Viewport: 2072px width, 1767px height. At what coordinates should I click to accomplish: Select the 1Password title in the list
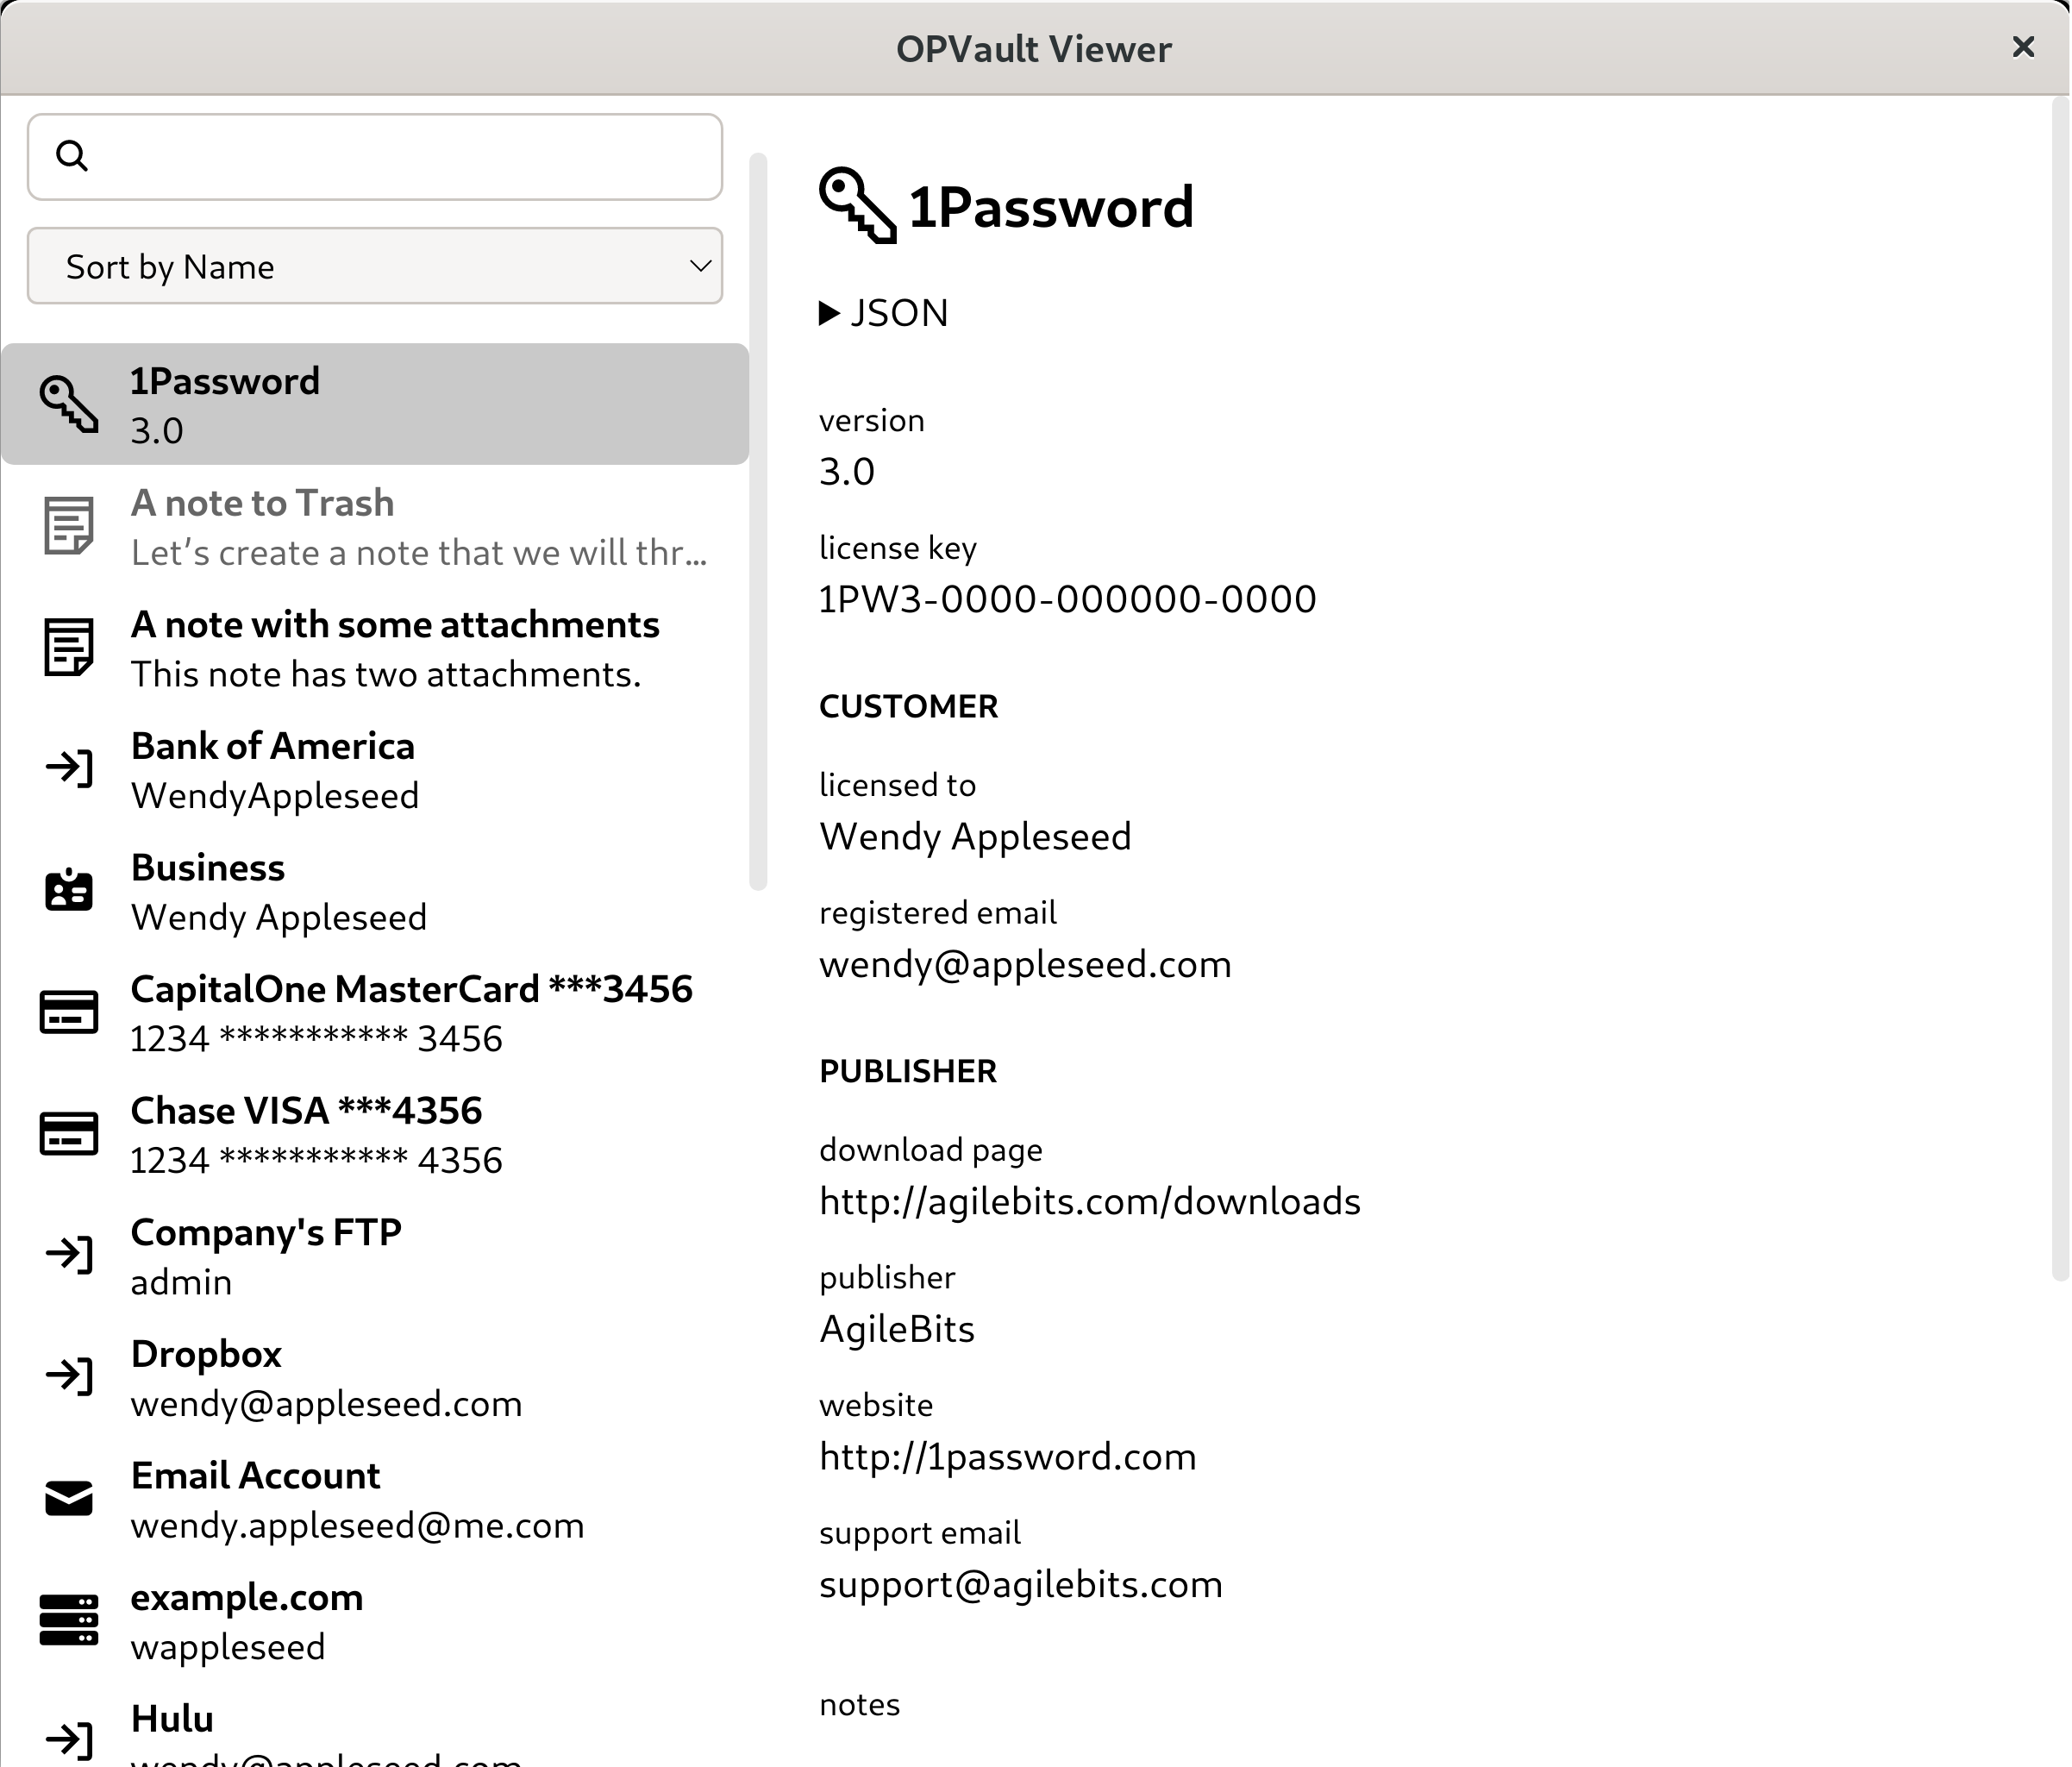225,381
